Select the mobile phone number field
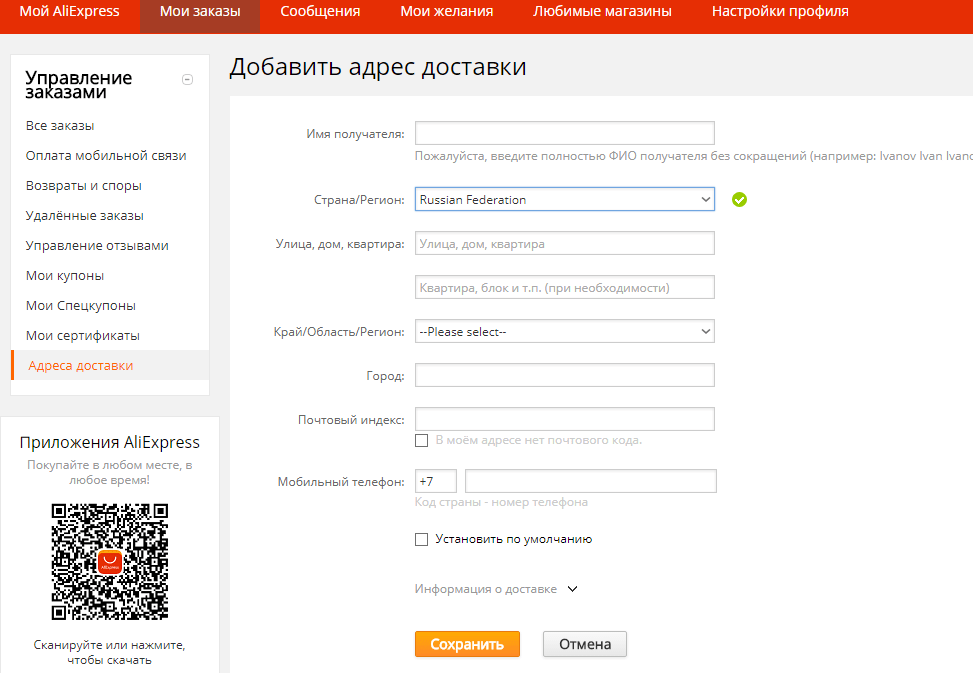 tap(591, 481)
